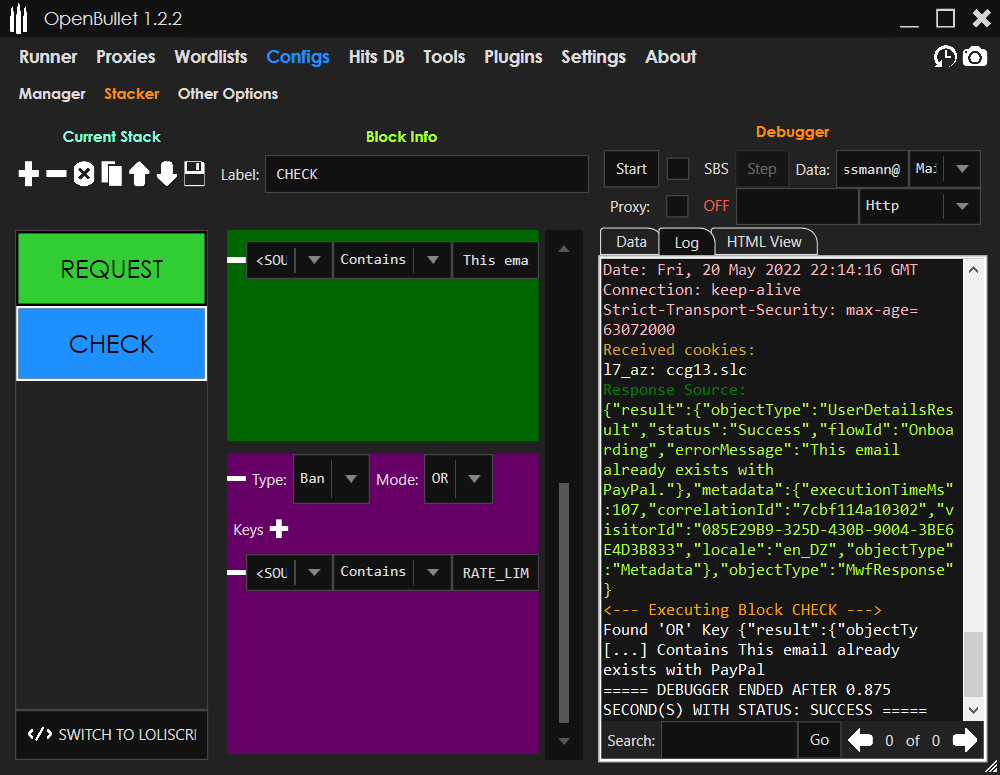Click the Go search button
This screenshot has width=1000, height=775.
[x=819, y=740]
